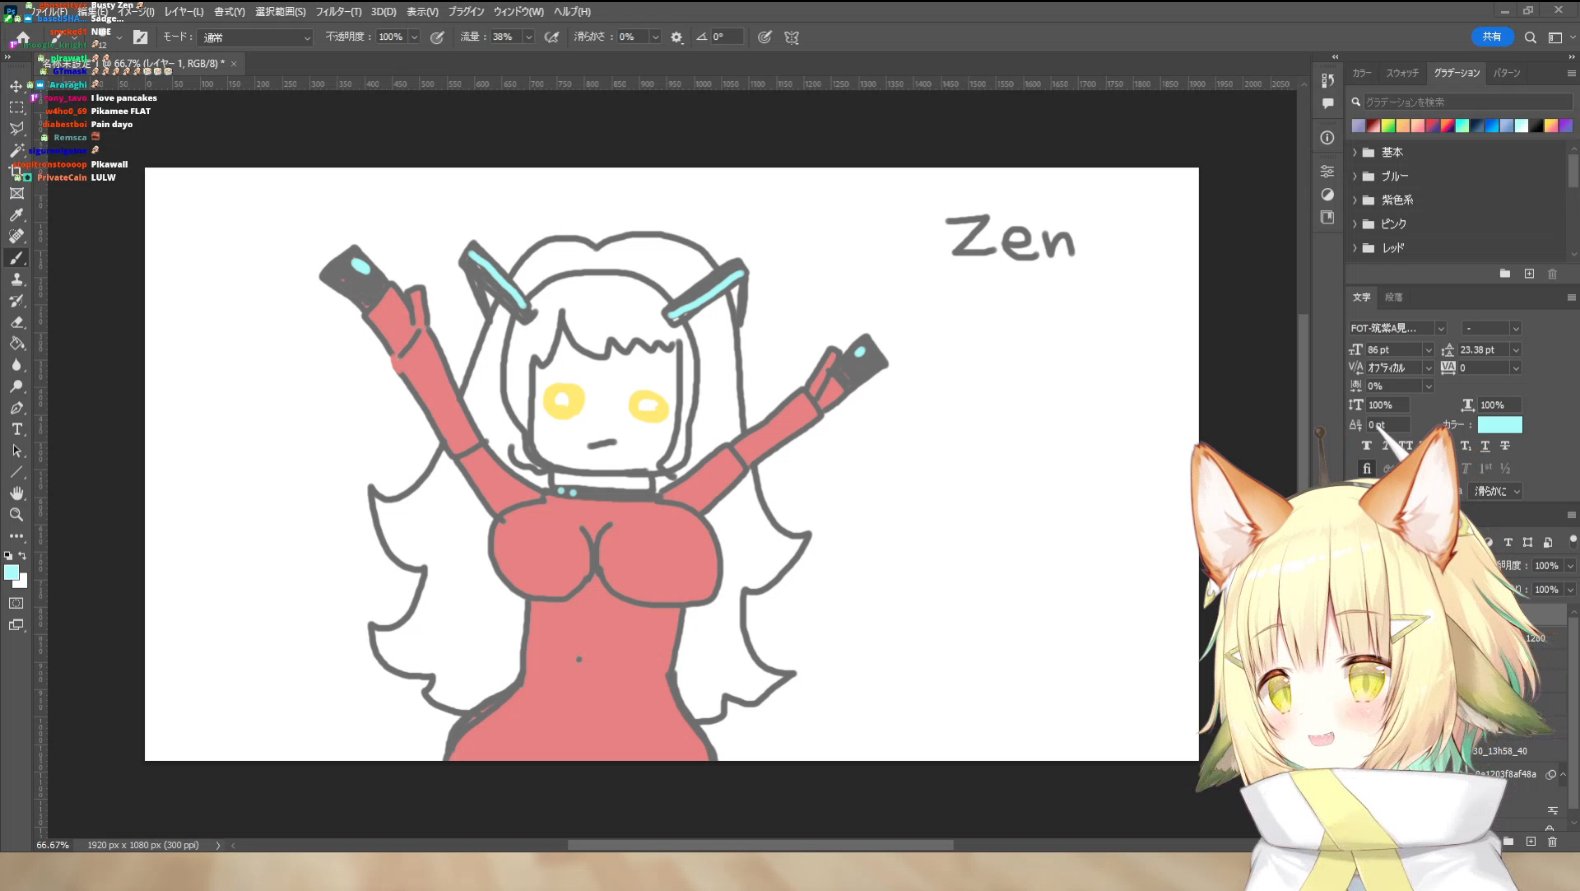Select the Clone Stamp tool
The width and height of the screenshot is (1580, 891).
click(17, 280)
